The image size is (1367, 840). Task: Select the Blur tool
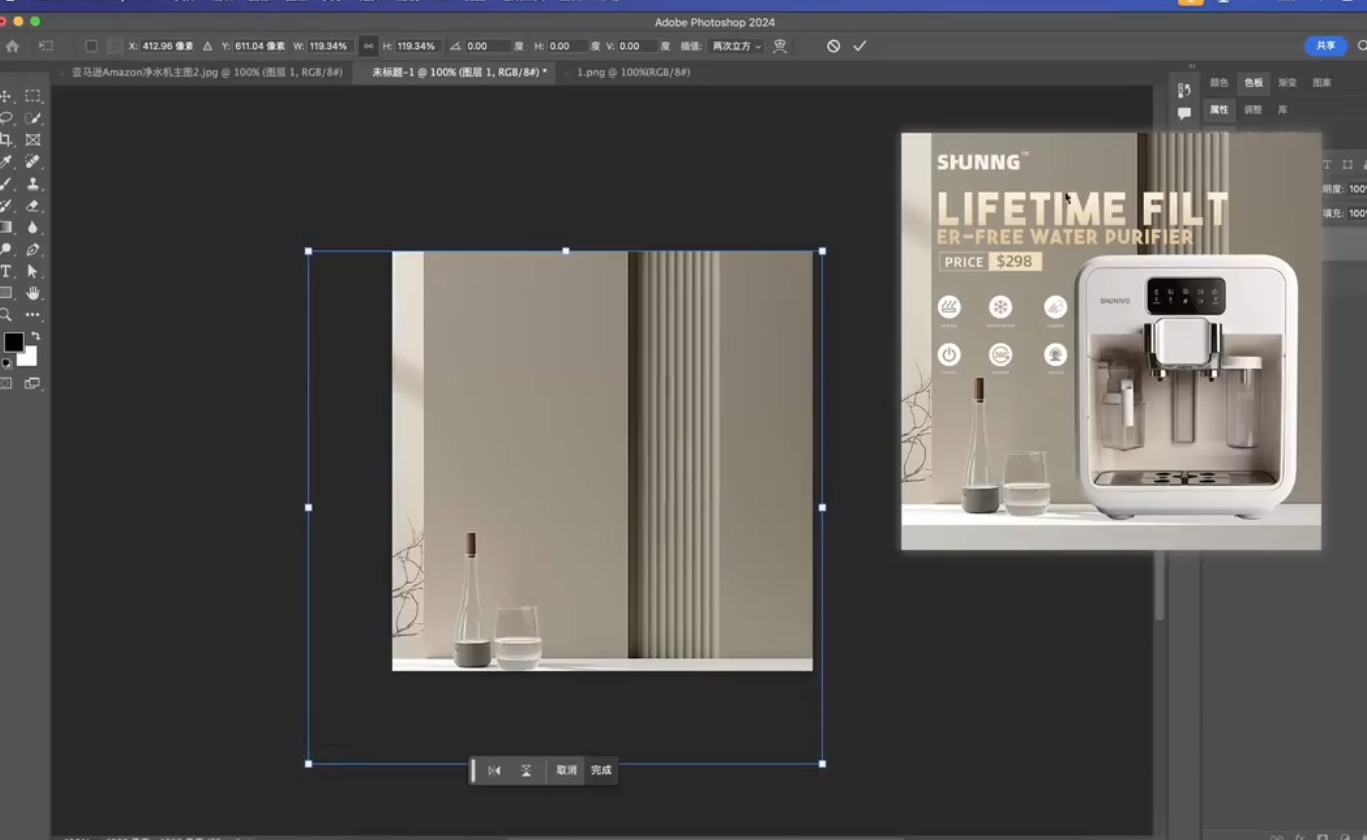point(33,228)
